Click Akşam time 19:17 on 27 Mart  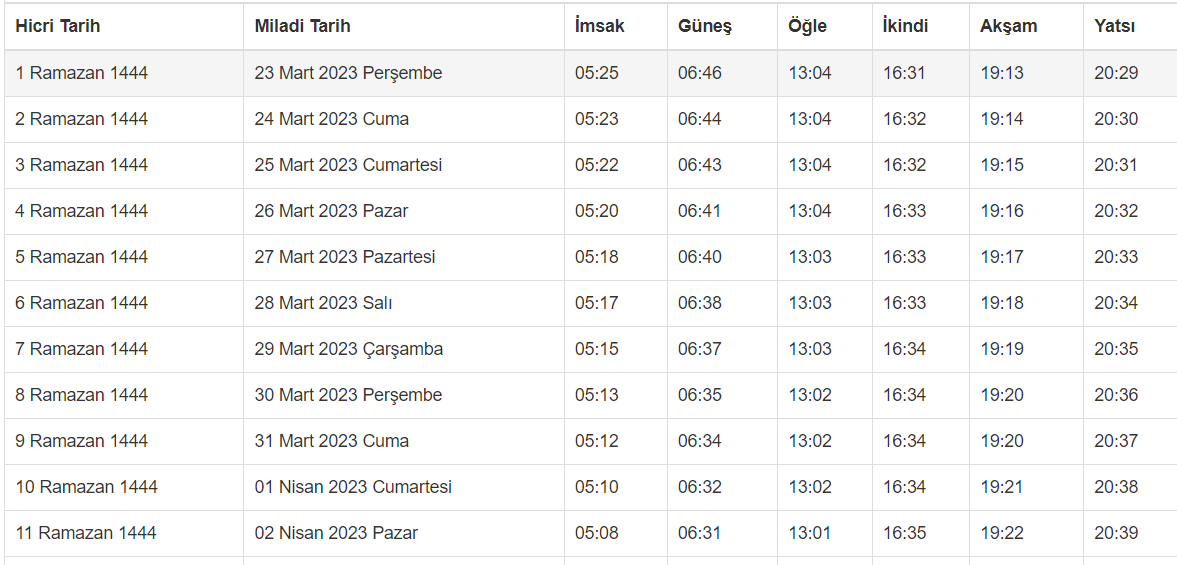[x=1002, y=257]
